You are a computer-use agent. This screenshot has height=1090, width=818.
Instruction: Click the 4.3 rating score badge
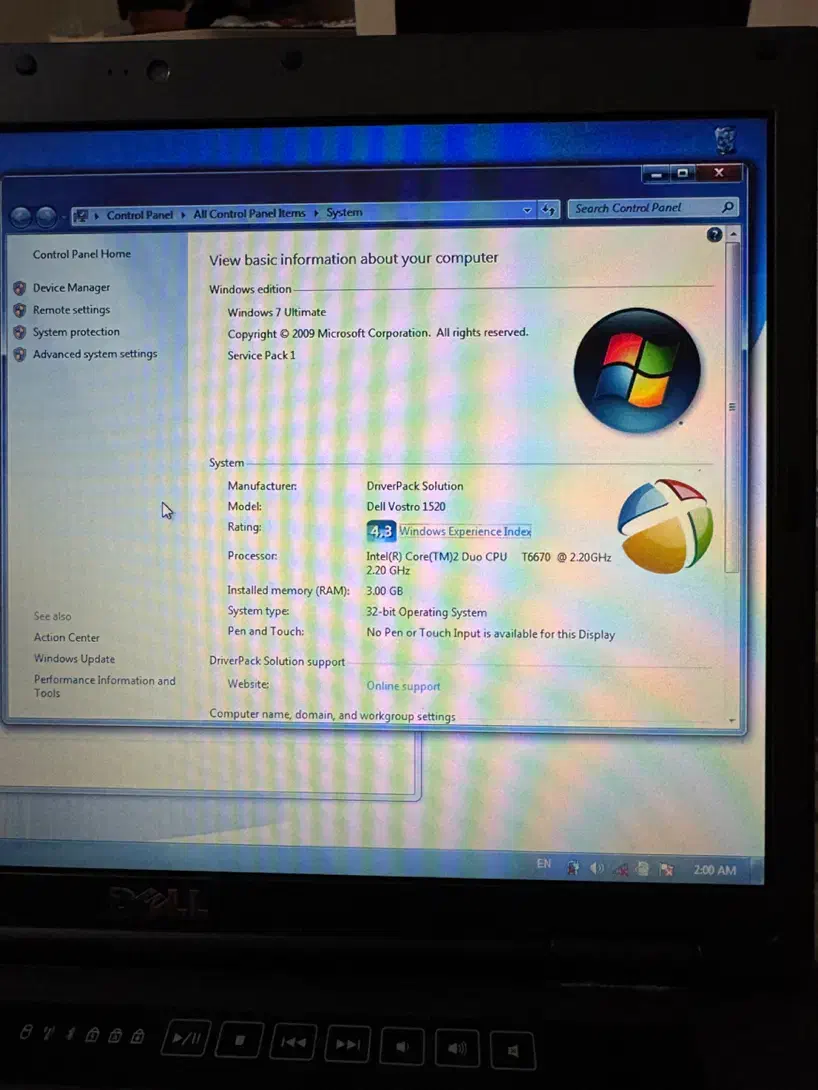[x=381, y=532]
